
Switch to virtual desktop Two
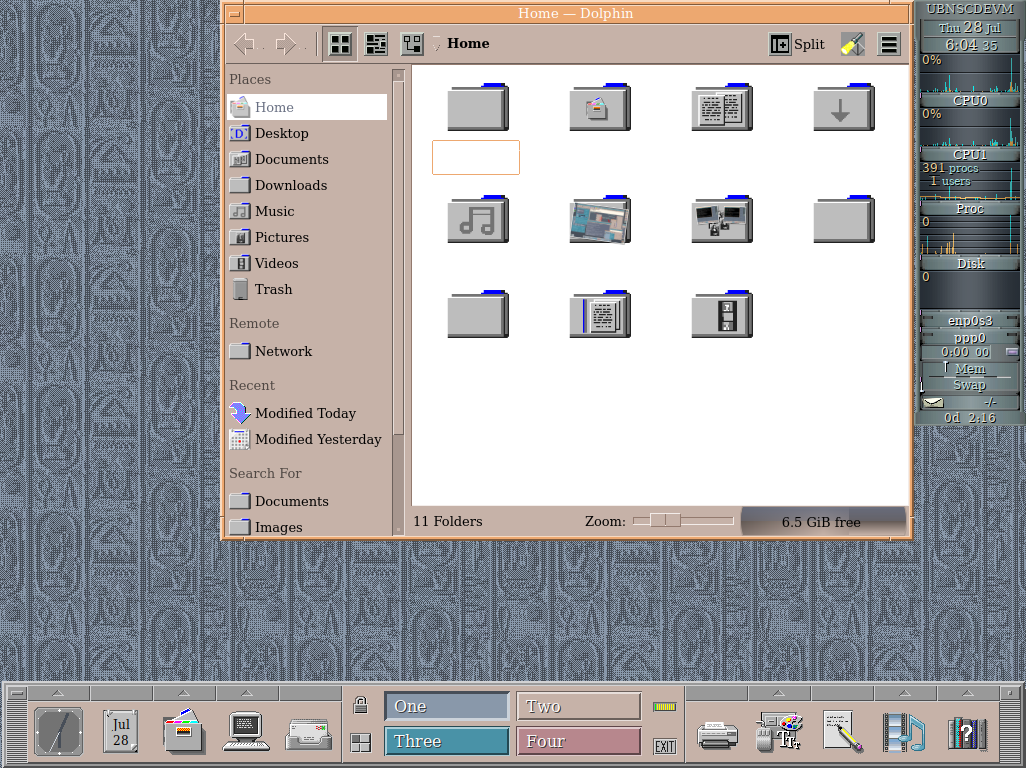point(578,706)
